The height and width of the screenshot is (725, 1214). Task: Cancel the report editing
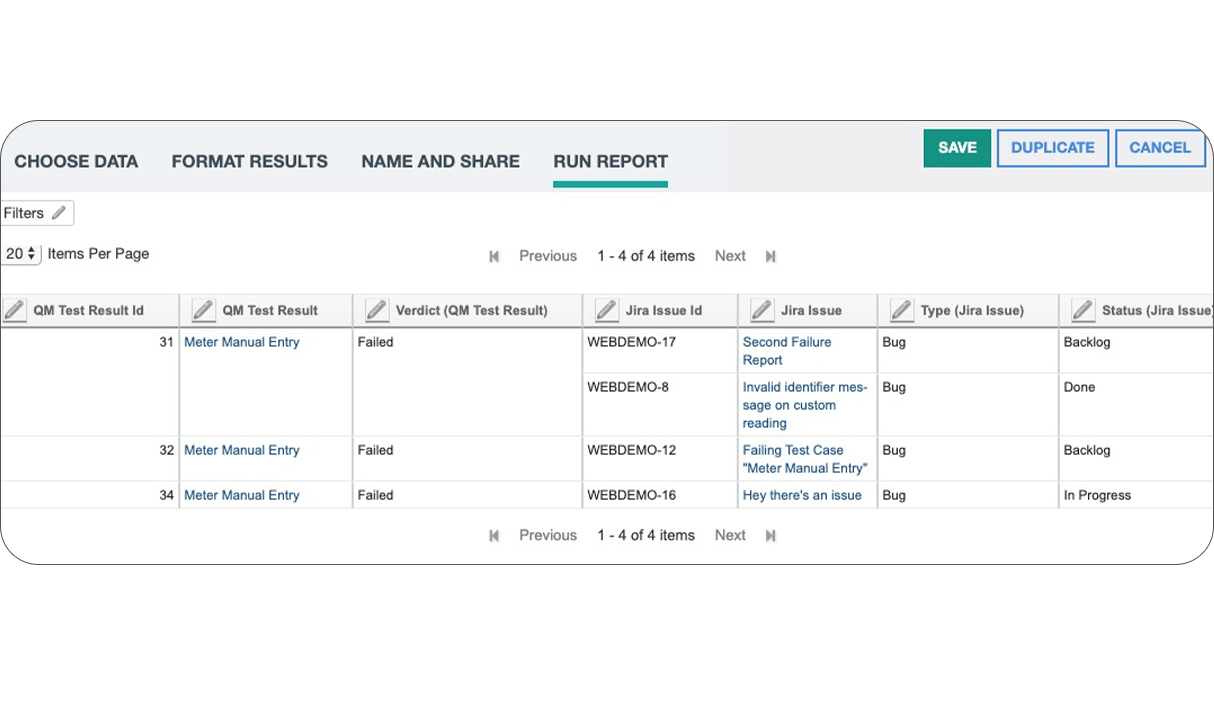coord(1160,147)
